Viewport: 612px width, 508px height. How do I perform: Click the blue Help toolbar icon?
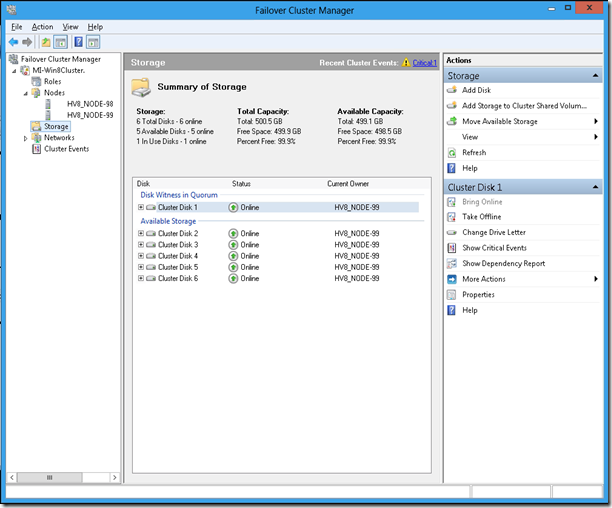point(78,42)
